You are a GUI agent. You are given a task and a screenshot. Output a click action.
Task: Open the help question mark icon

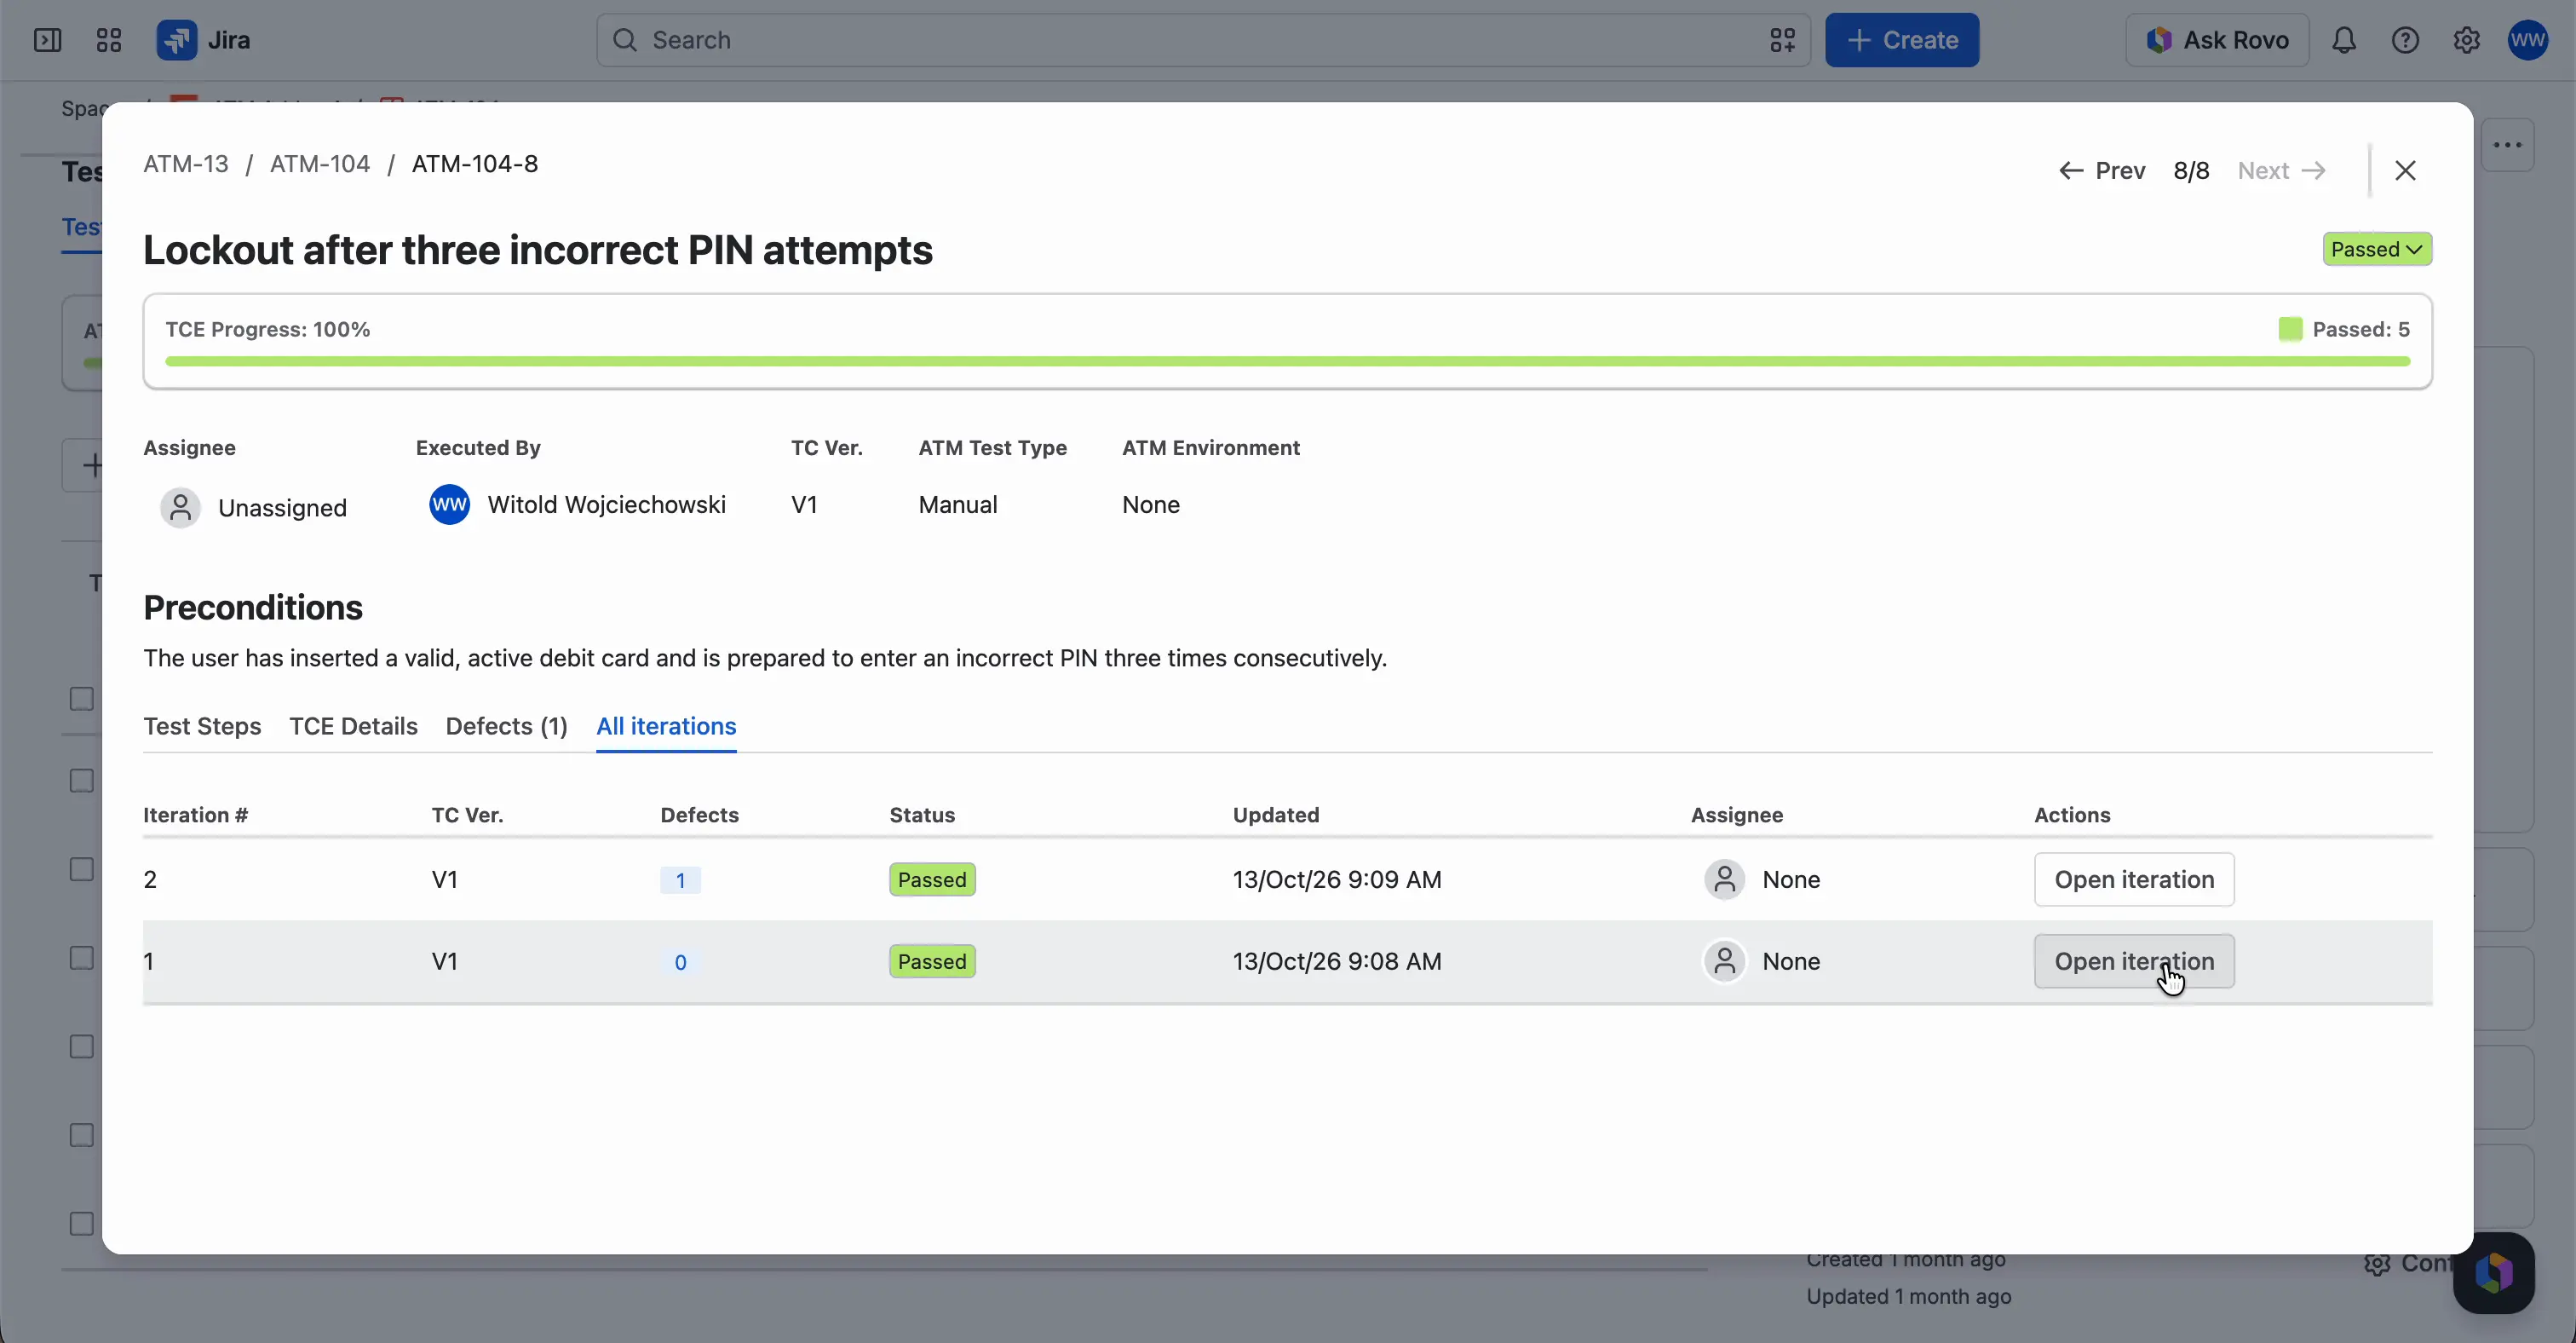2405,40
